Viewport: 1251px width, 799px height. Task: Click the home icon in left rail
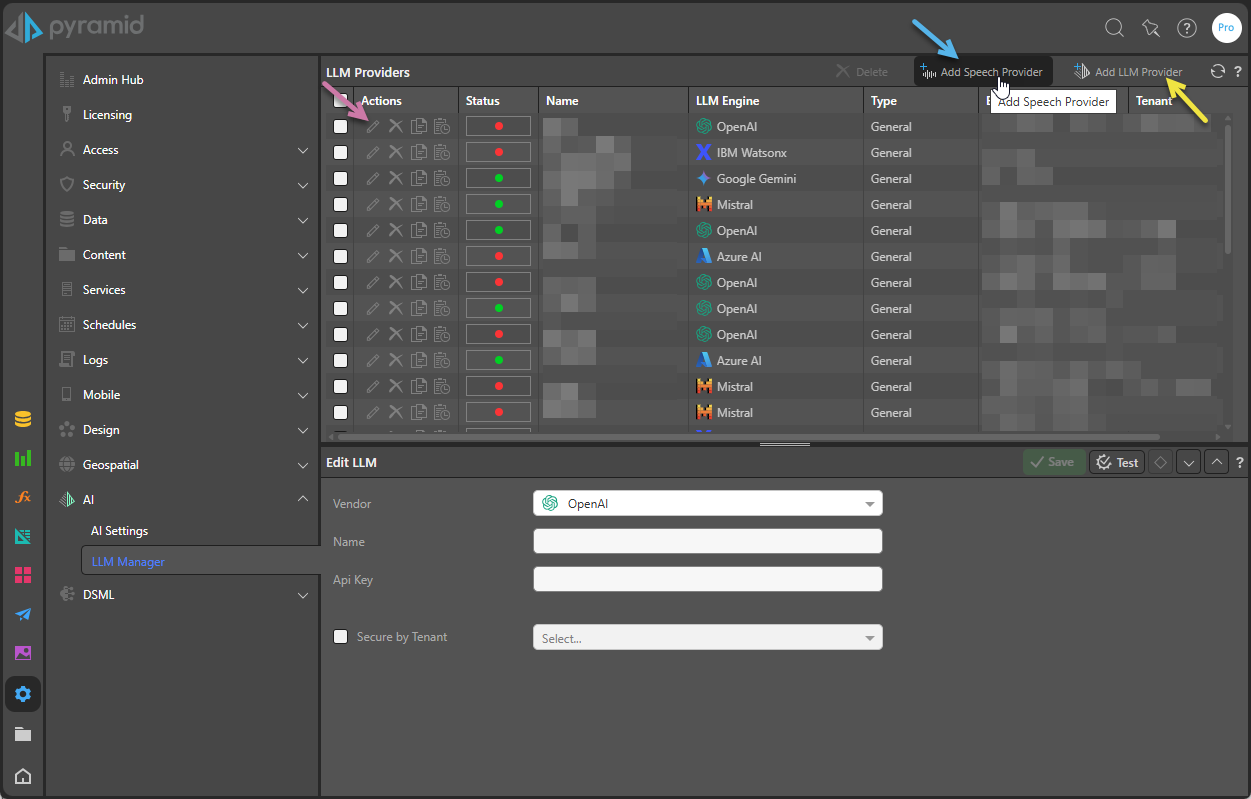23,776
